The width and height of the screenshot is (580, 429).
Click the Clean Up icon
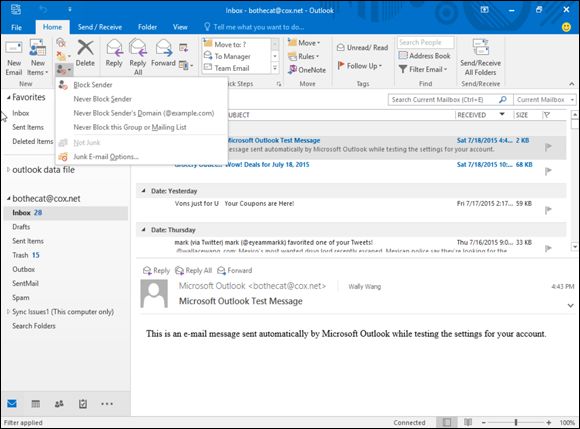tap(61, 56)
